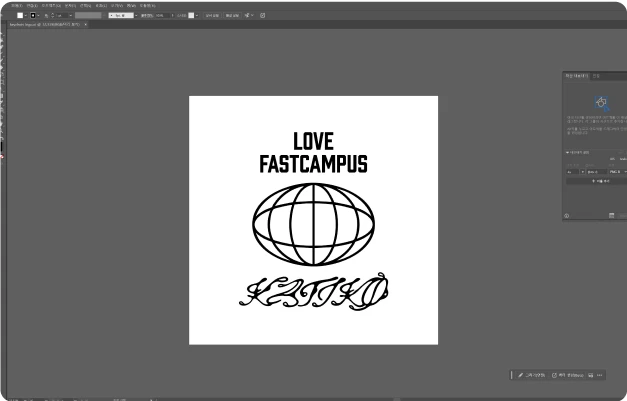The height and width of the screenshot is (401, 627).
Task: Select the script lettering below the globe
Action: pos(314,292)
